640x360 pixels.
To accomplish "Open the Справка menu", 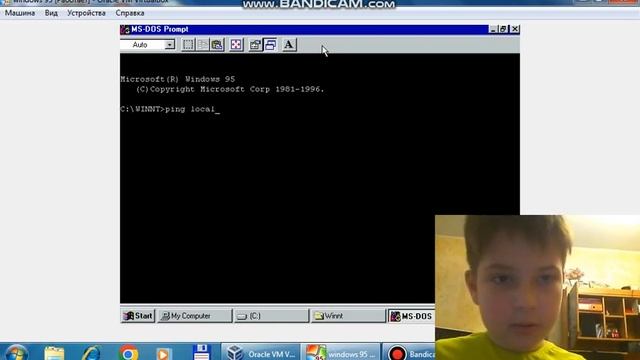I will pos(130,13).
